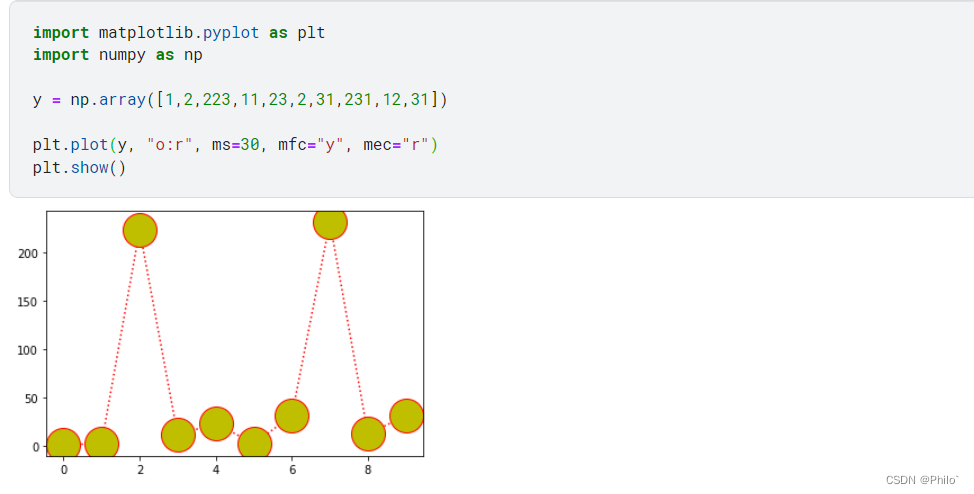Viewport: 974px width, 494px height.
Task: Click the x-axis tick label 4
Action: 216,470
